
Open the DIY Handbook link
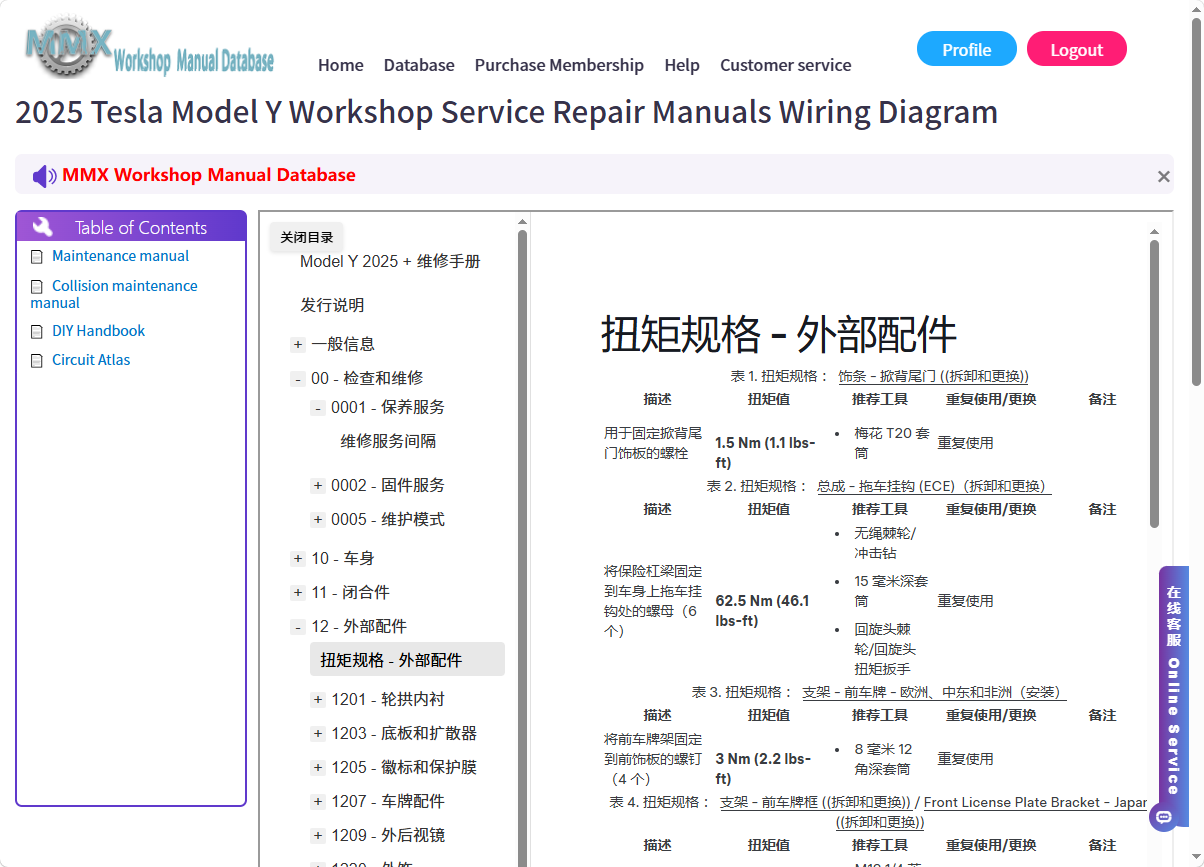coord(99,331)
